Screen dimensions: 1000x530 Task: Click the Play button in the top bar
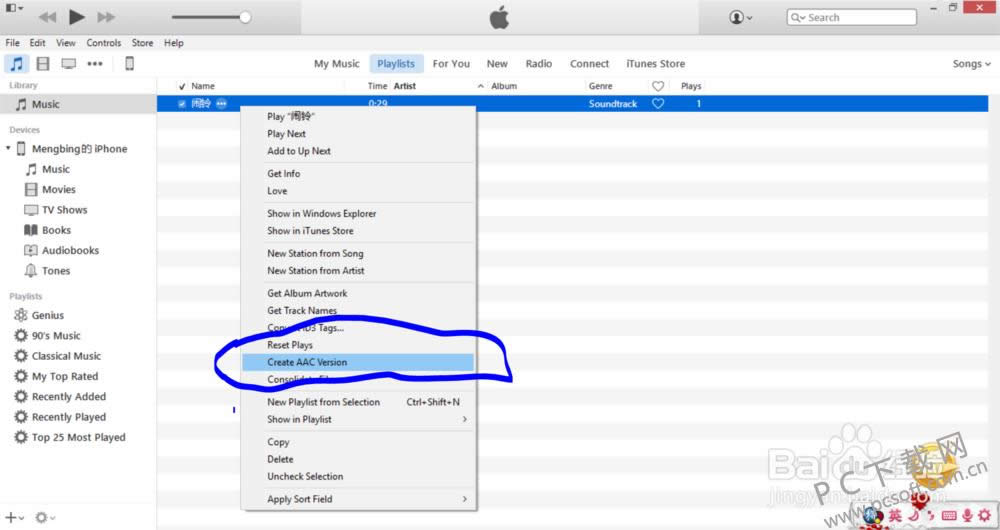pos(77,17)
